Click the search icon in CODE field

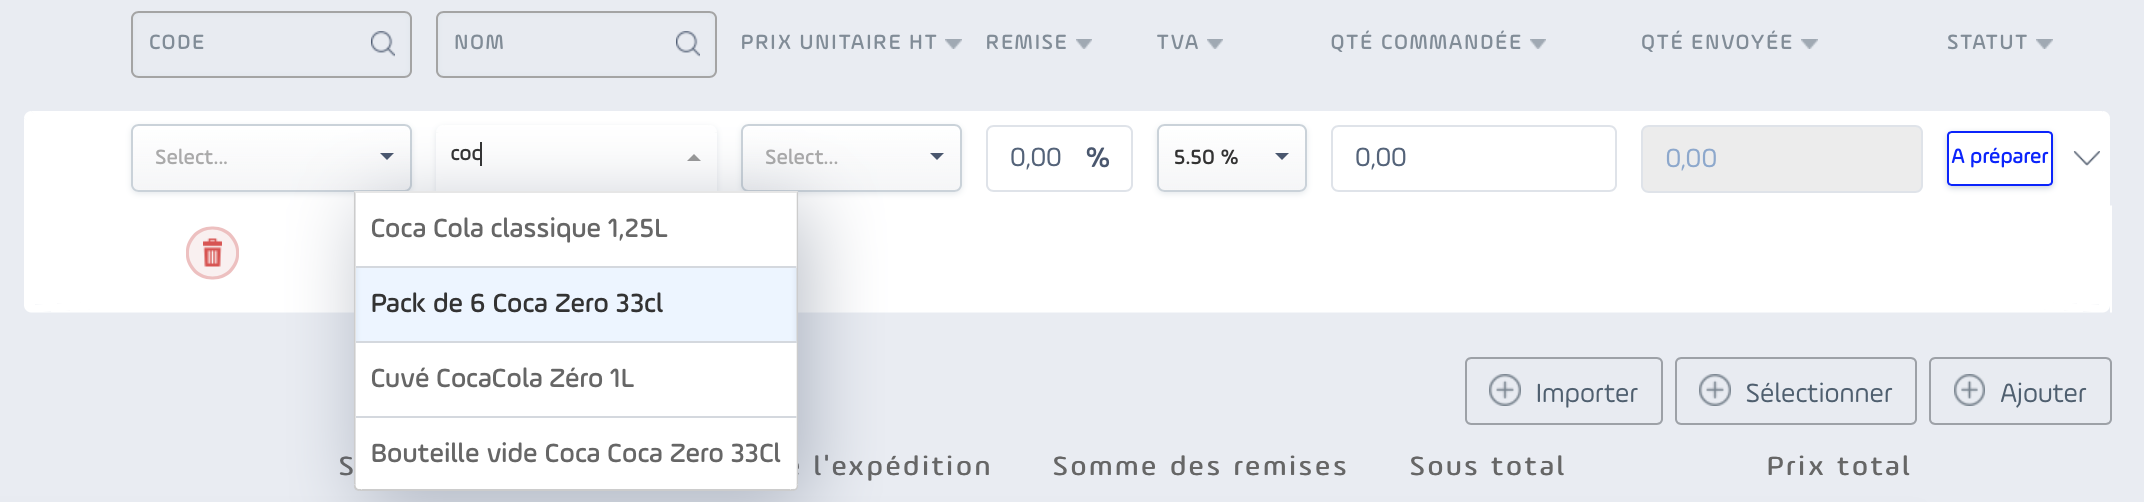(382, 43)
